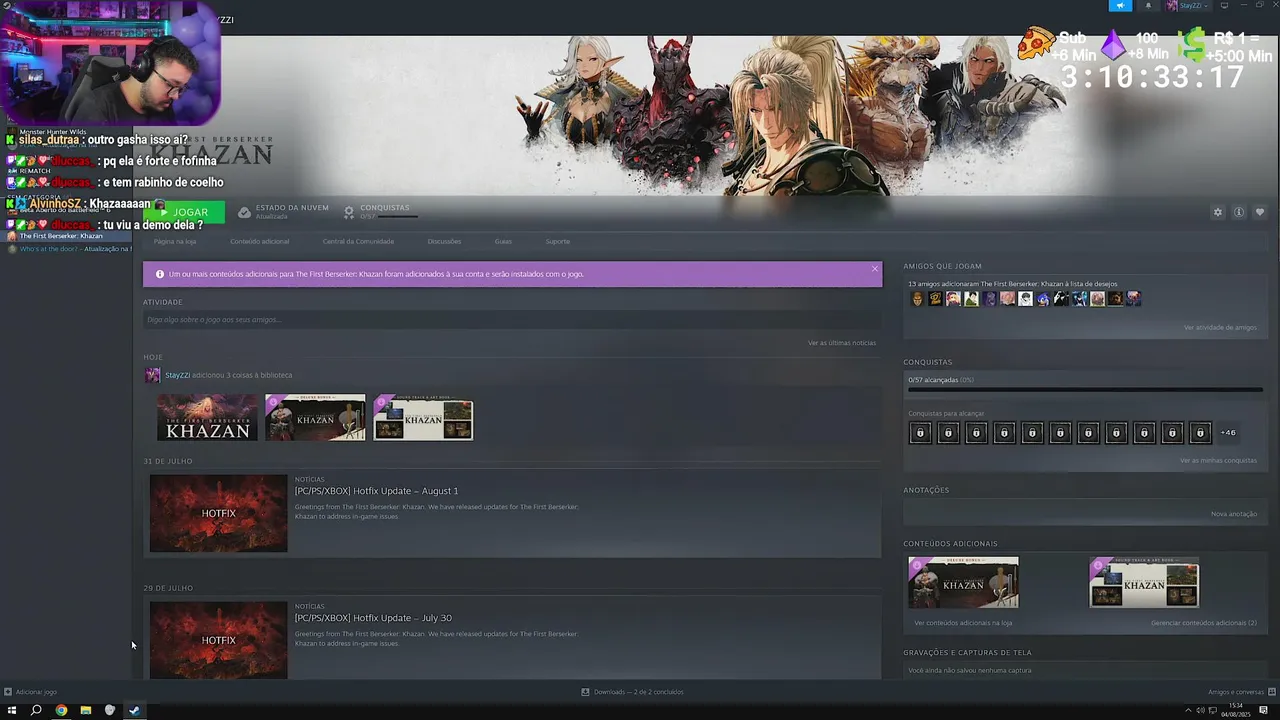Image resolution: width=1280 pixels, height=720 pixels.
Task: Create Nova anotação note
Action: click(1234, 514)
